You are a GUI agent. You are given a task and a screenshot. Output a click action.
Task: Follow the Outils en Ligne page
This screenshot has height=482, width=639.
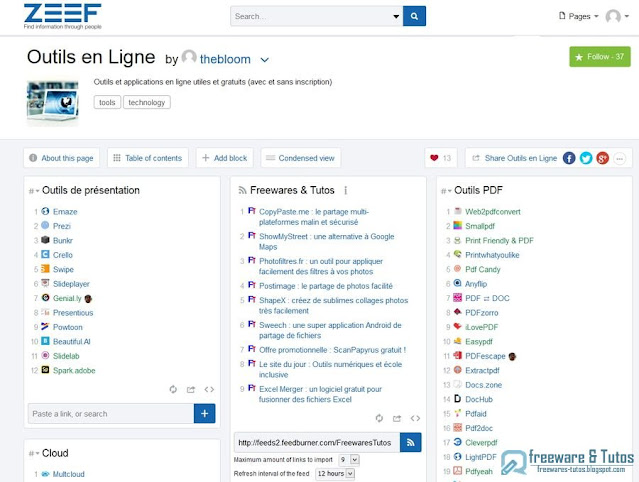point(599,57)
